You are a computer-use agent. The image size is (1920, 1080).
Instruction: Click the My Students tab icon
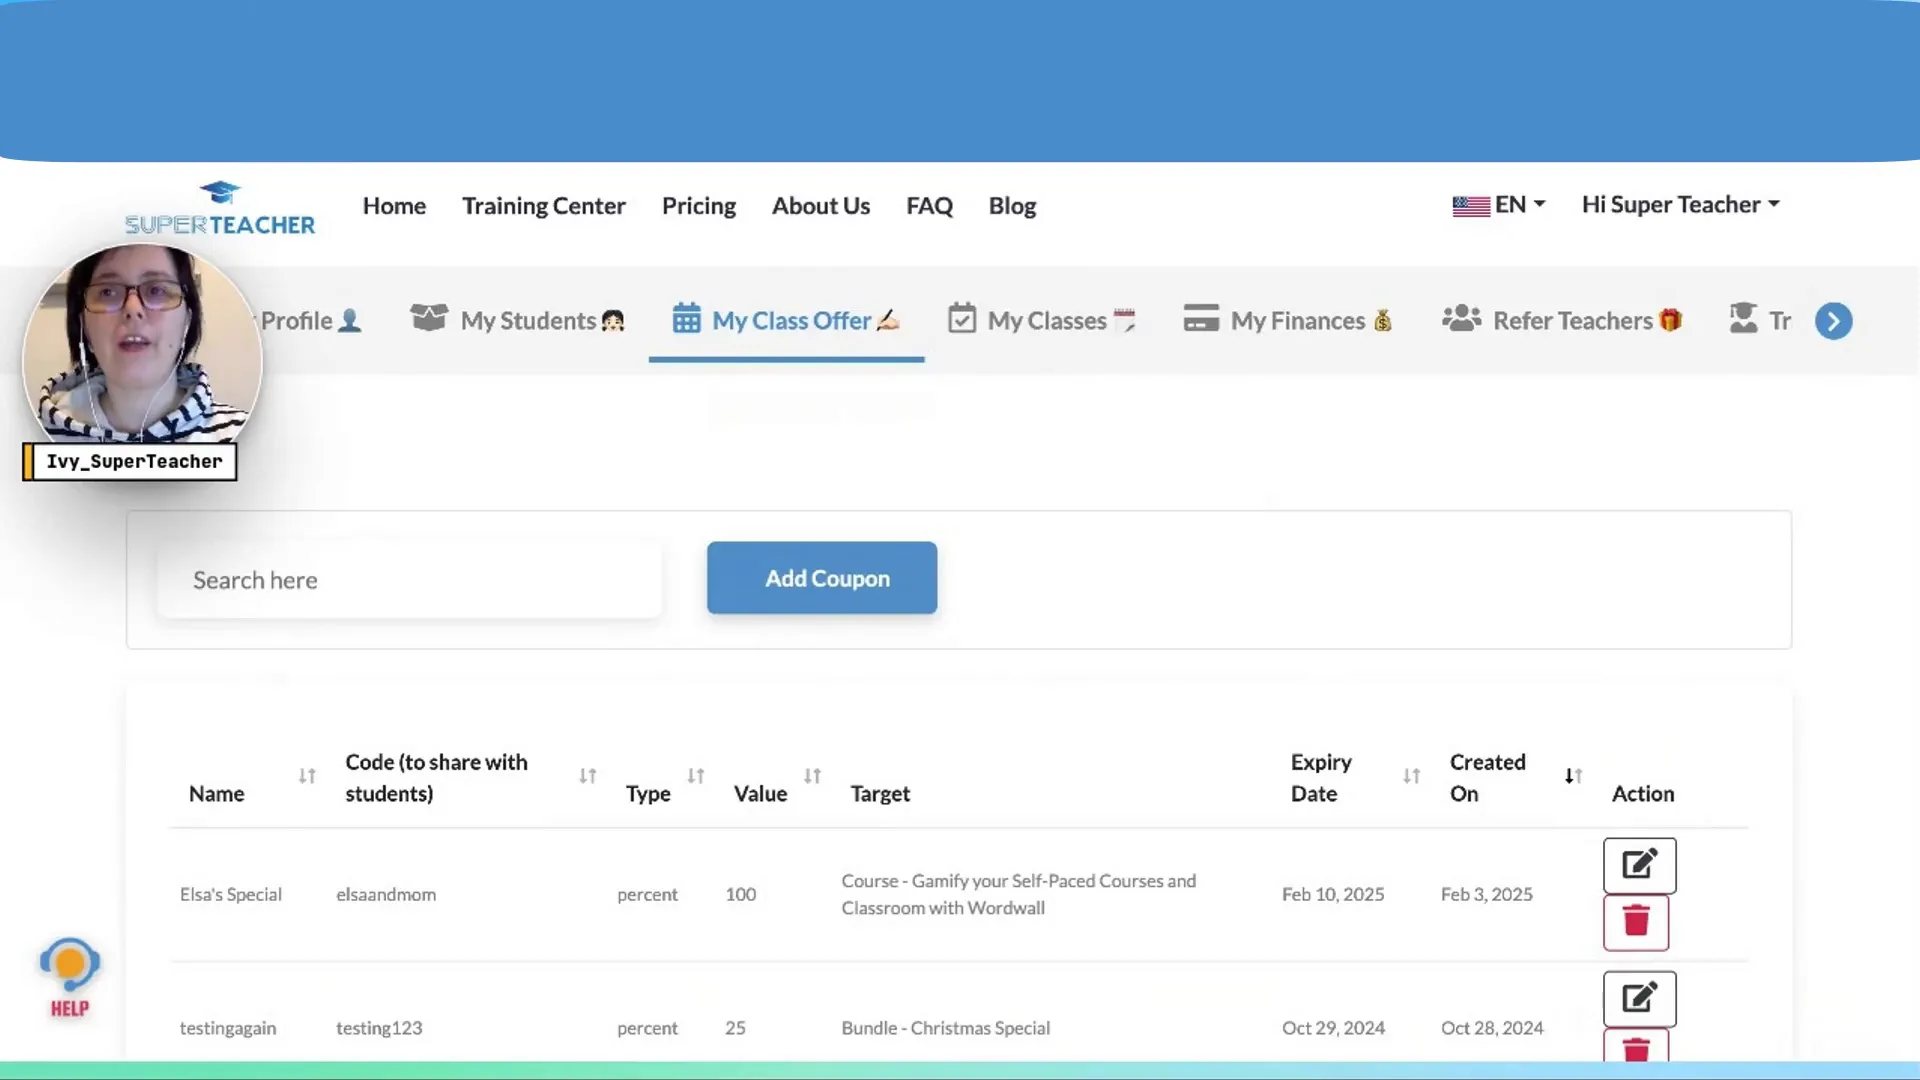(429, 320)
